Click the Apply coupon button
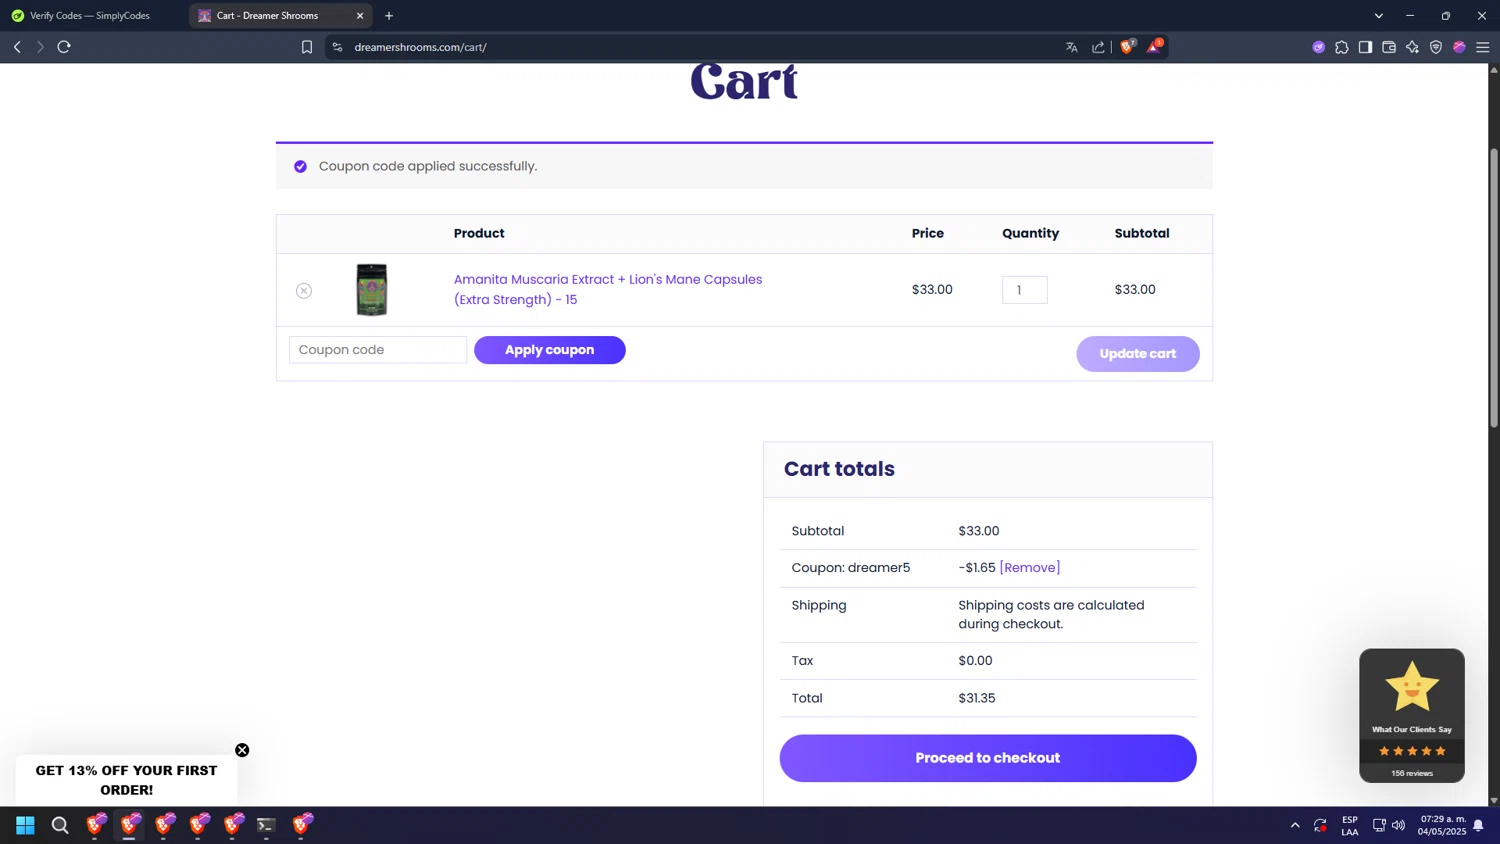This screenshot has width=1500, height=844. click(x=550, y=350)
